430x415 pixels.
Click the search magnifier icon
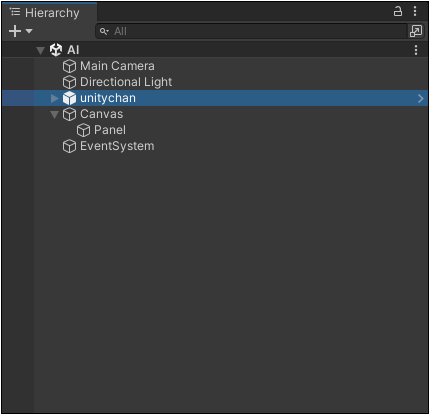(104, 31)
